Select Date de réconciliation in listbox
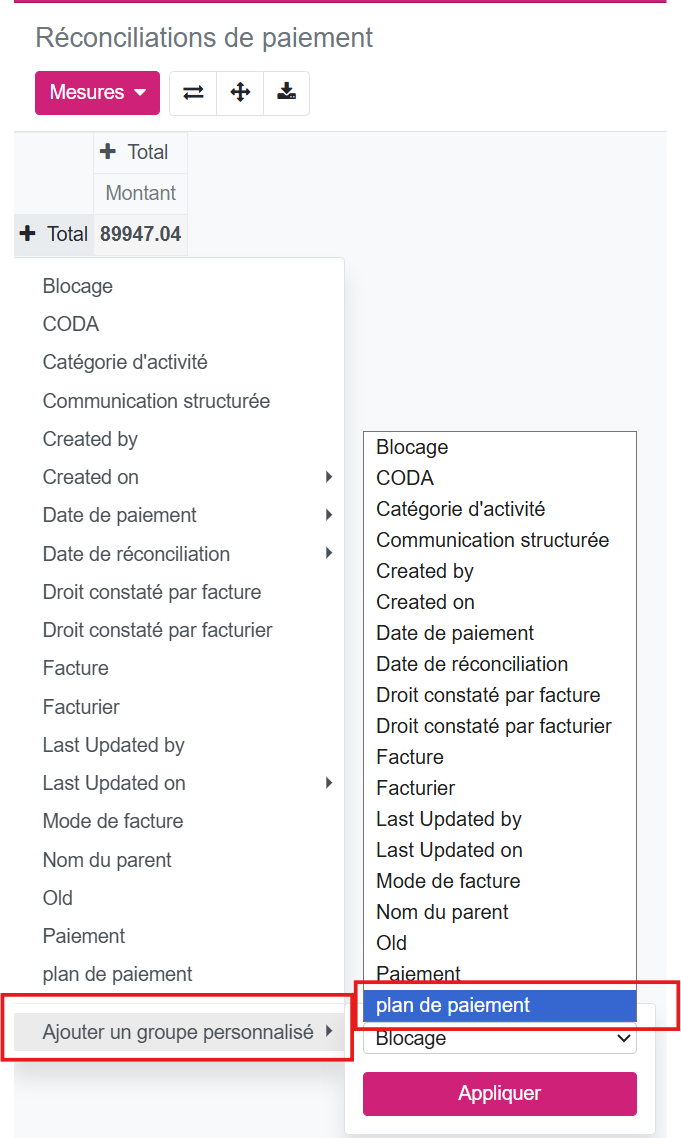 [472, 664]
